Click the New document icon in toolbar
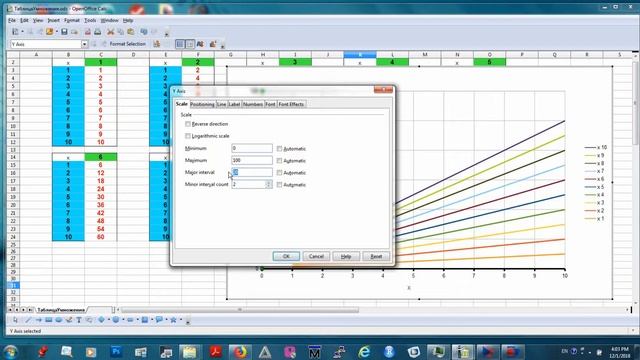The image size is (640, 360). (16, 32)
